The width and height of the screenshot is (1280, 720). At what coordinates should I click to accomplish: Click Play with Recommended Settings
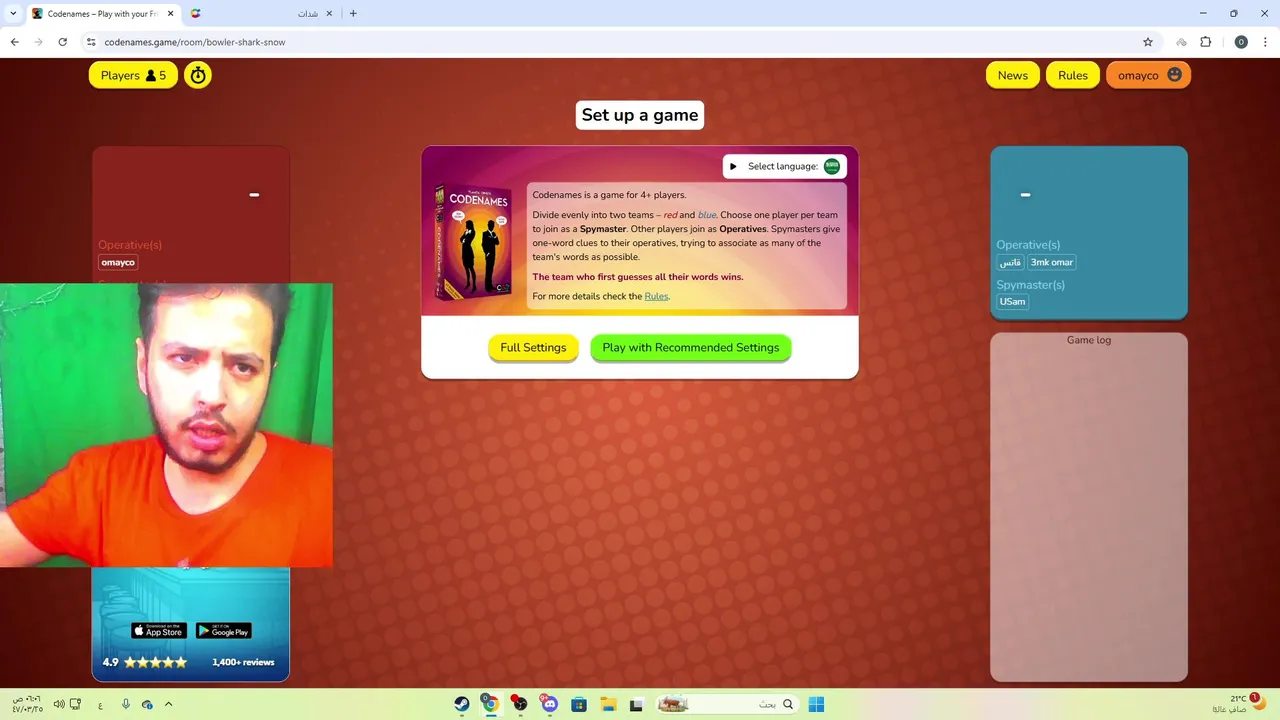point(691,347)
